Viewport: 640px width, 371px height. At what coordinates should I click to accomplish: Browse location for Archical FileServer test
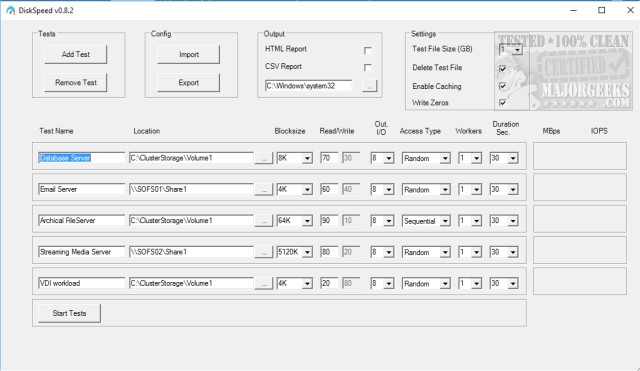pyautogui.click(x=264, y=221)
